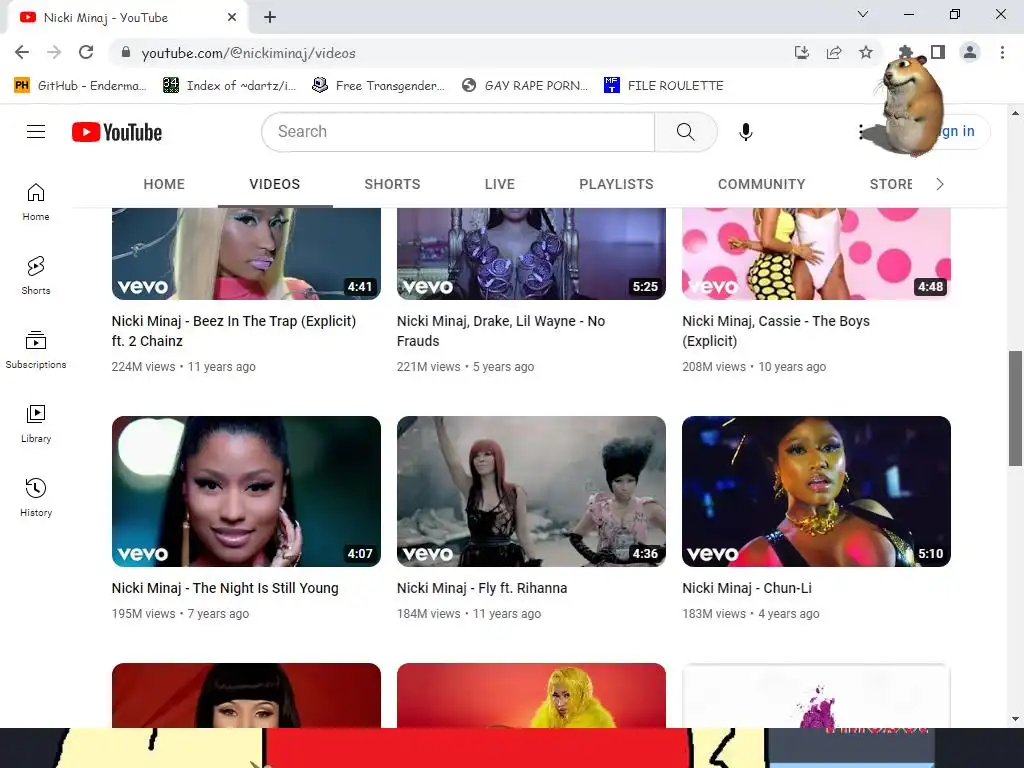
Task: Open the Chrome side panel icon
Action: point(938,52)
